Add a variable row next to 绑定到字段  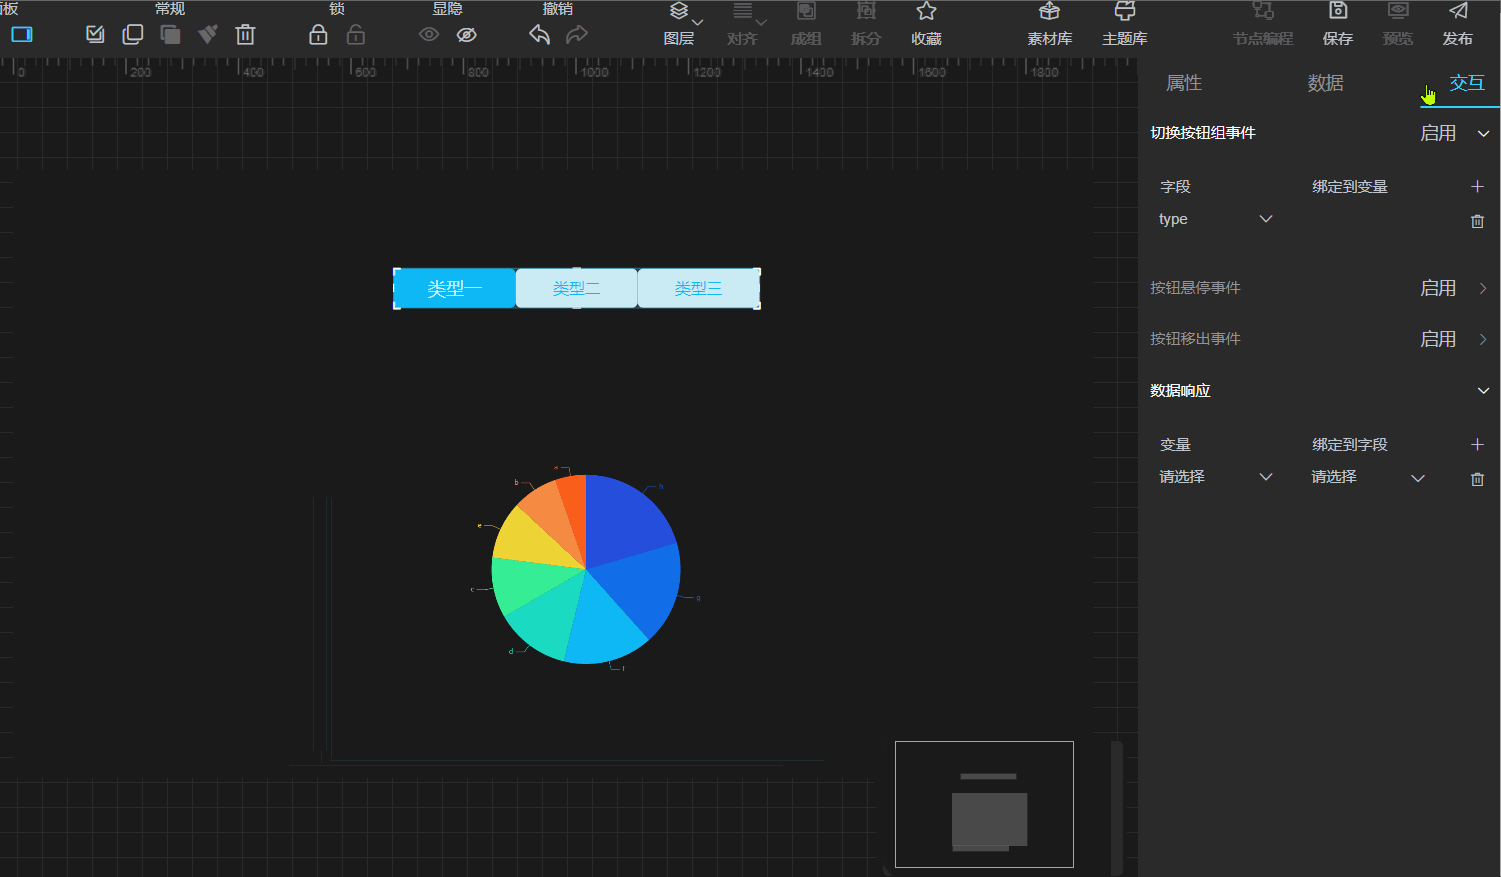pyautogui.click(x=1477, y=445)
